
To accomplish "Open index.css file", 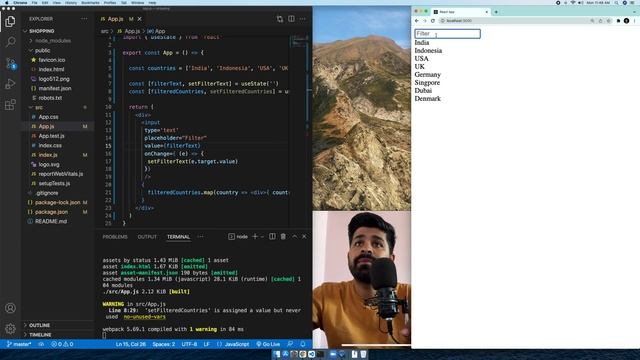I will click(x=50, y=145).
